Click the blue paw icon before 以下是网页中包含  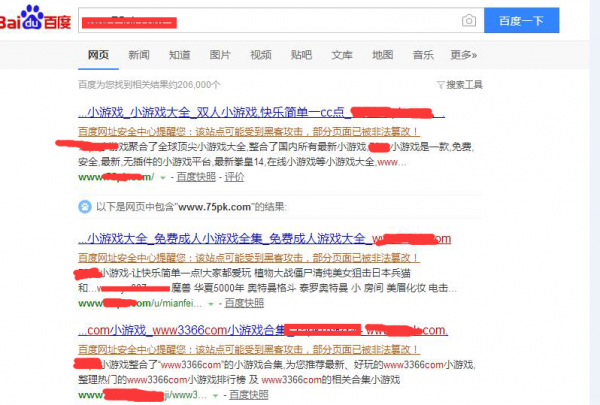(x=85, y=207)
